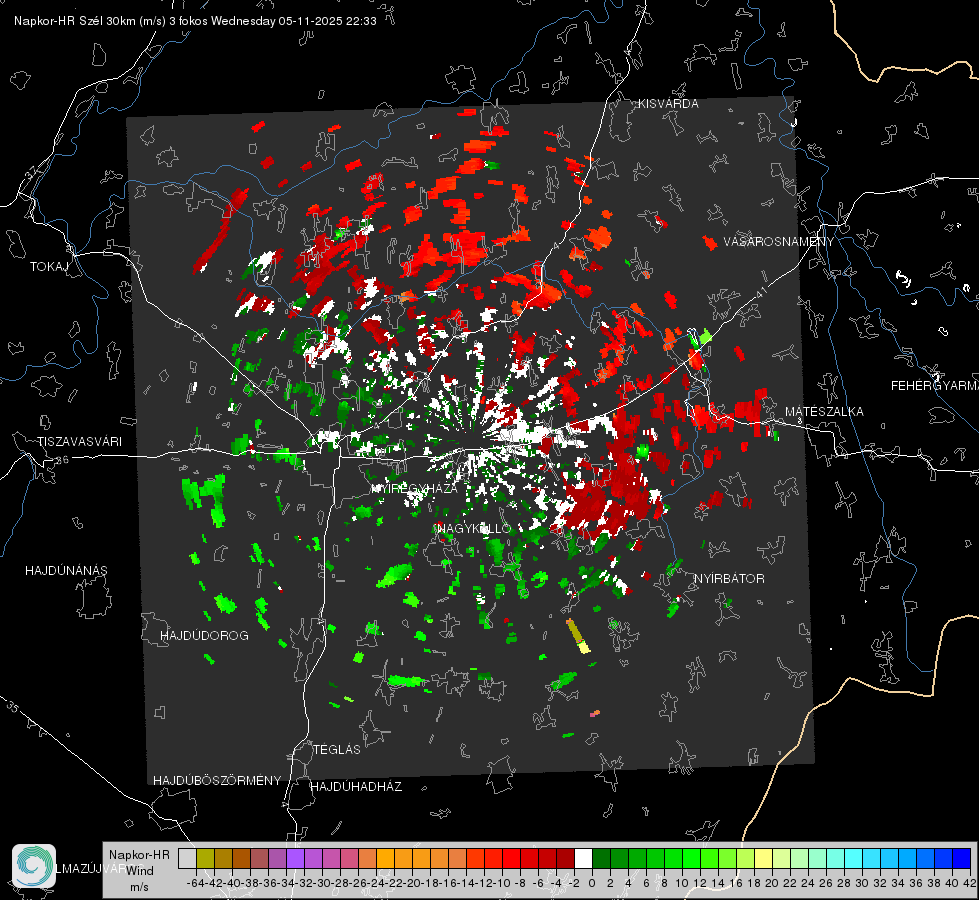The width and height of the screenshot is (979, 900).
Task: Click the Wind label in the legend
Action: (140, 871)
